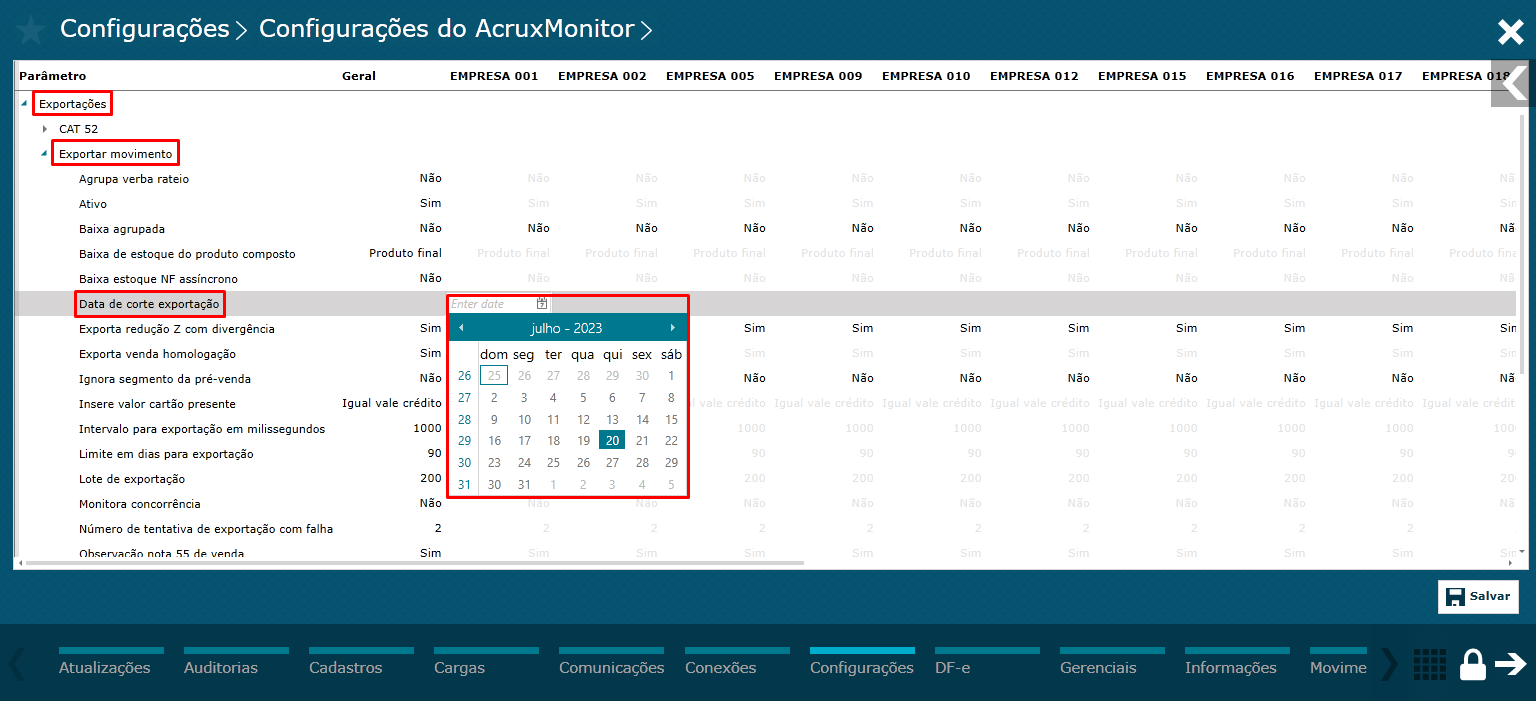The image size is (1536, 701).
Task: Select day 25 of June in calendar
Action: click(x=494, y=375)
